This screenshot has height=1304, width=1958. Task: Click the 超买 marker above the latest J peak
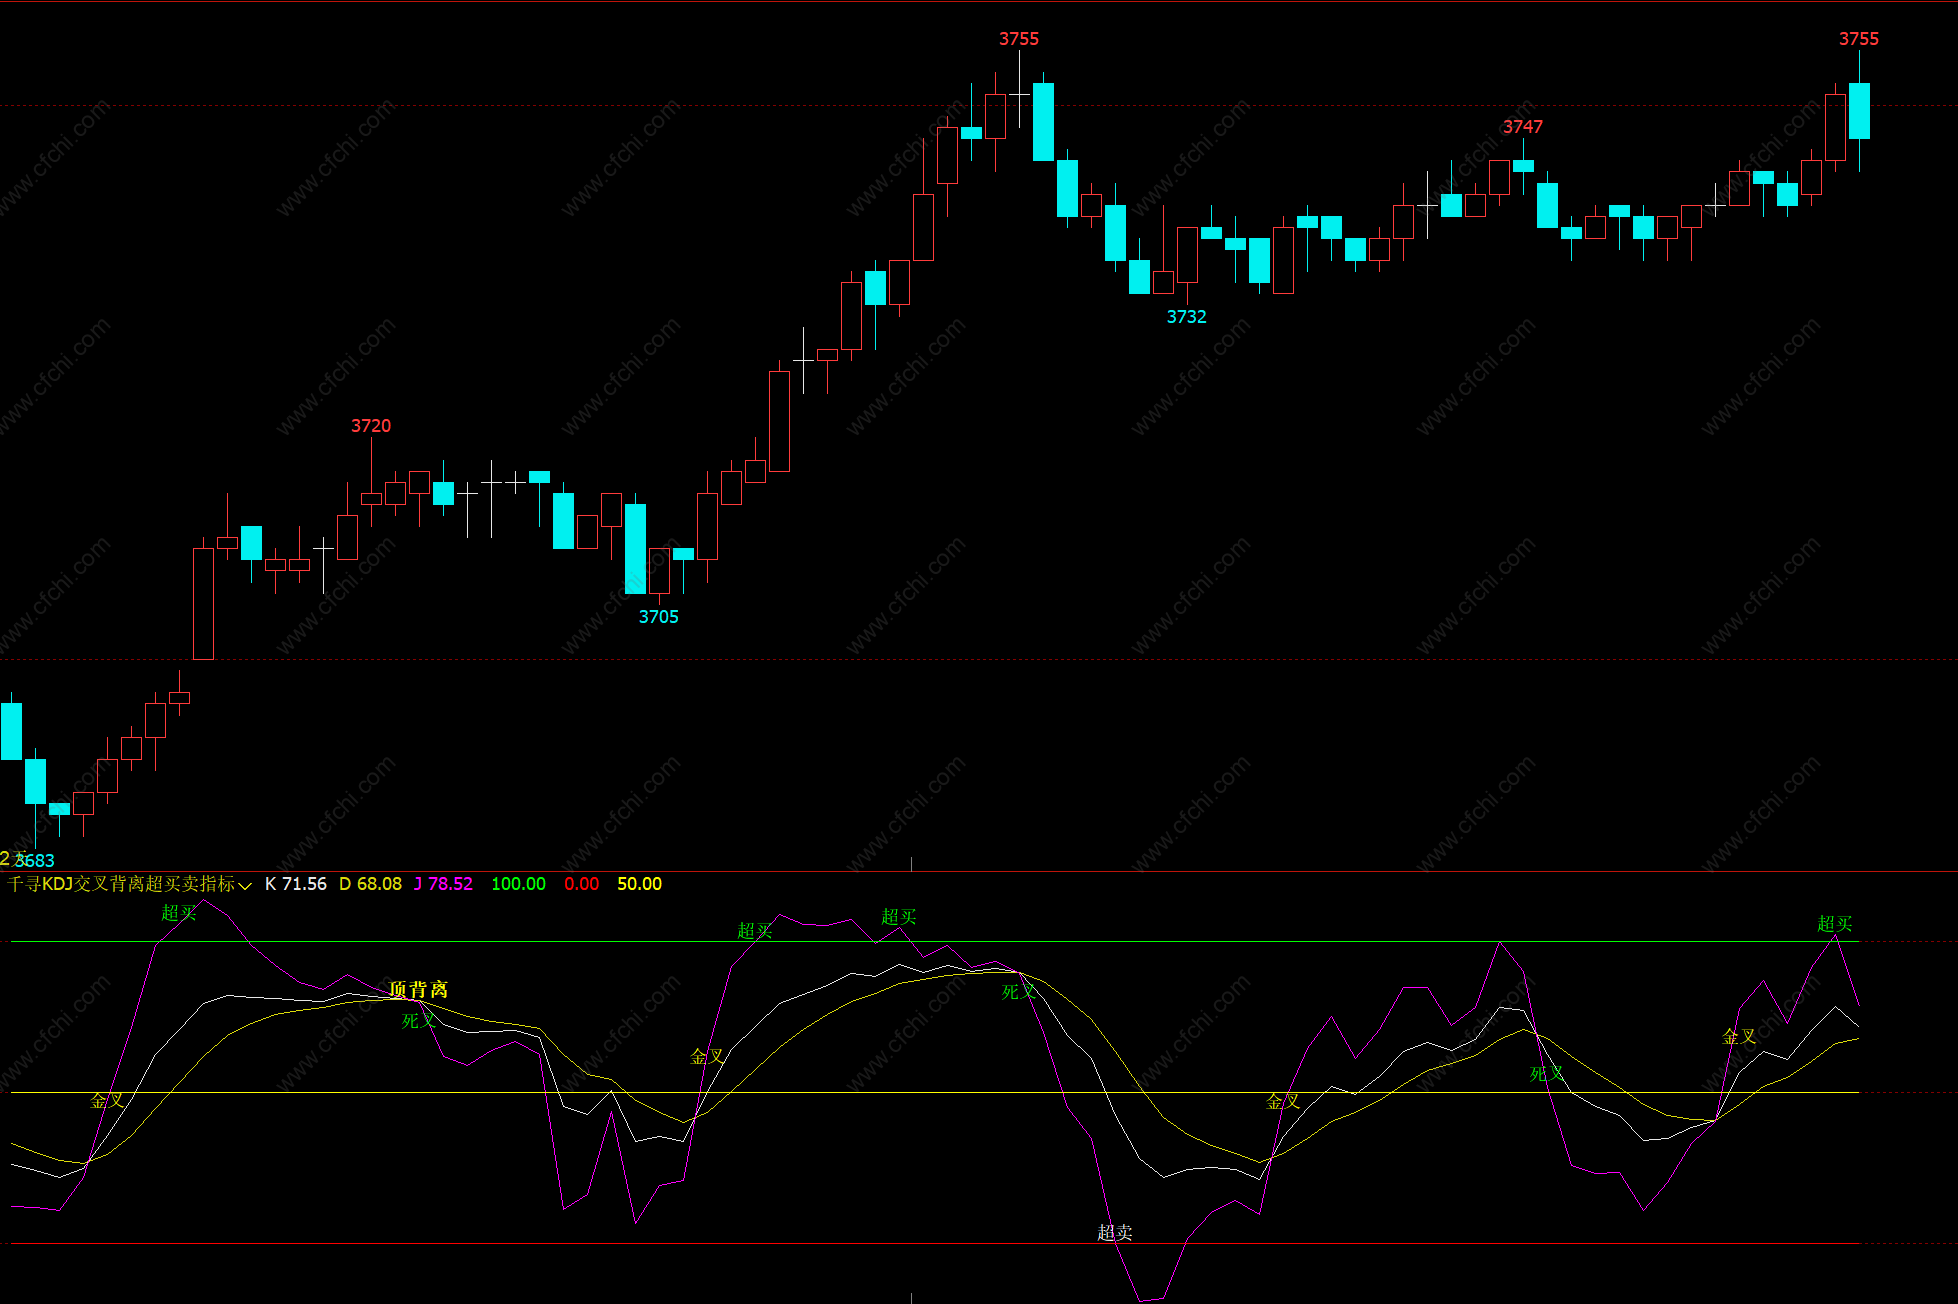pos(1834,924)
